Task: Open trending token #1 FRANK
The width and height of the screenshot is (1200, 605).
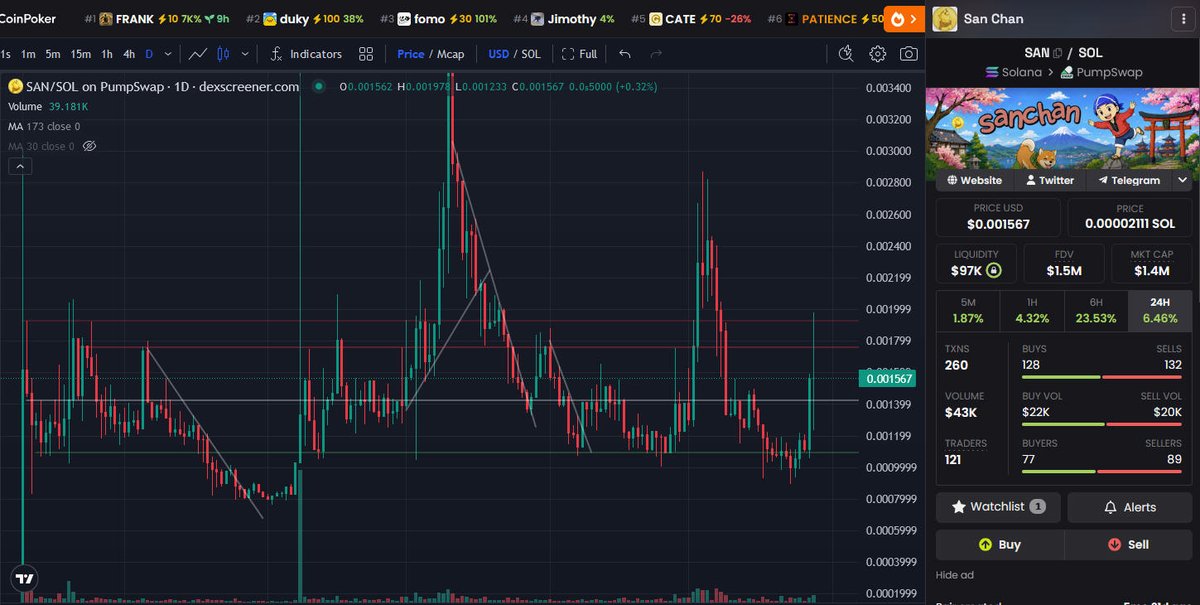Action: pyautogui.click(x=157, y=19)
